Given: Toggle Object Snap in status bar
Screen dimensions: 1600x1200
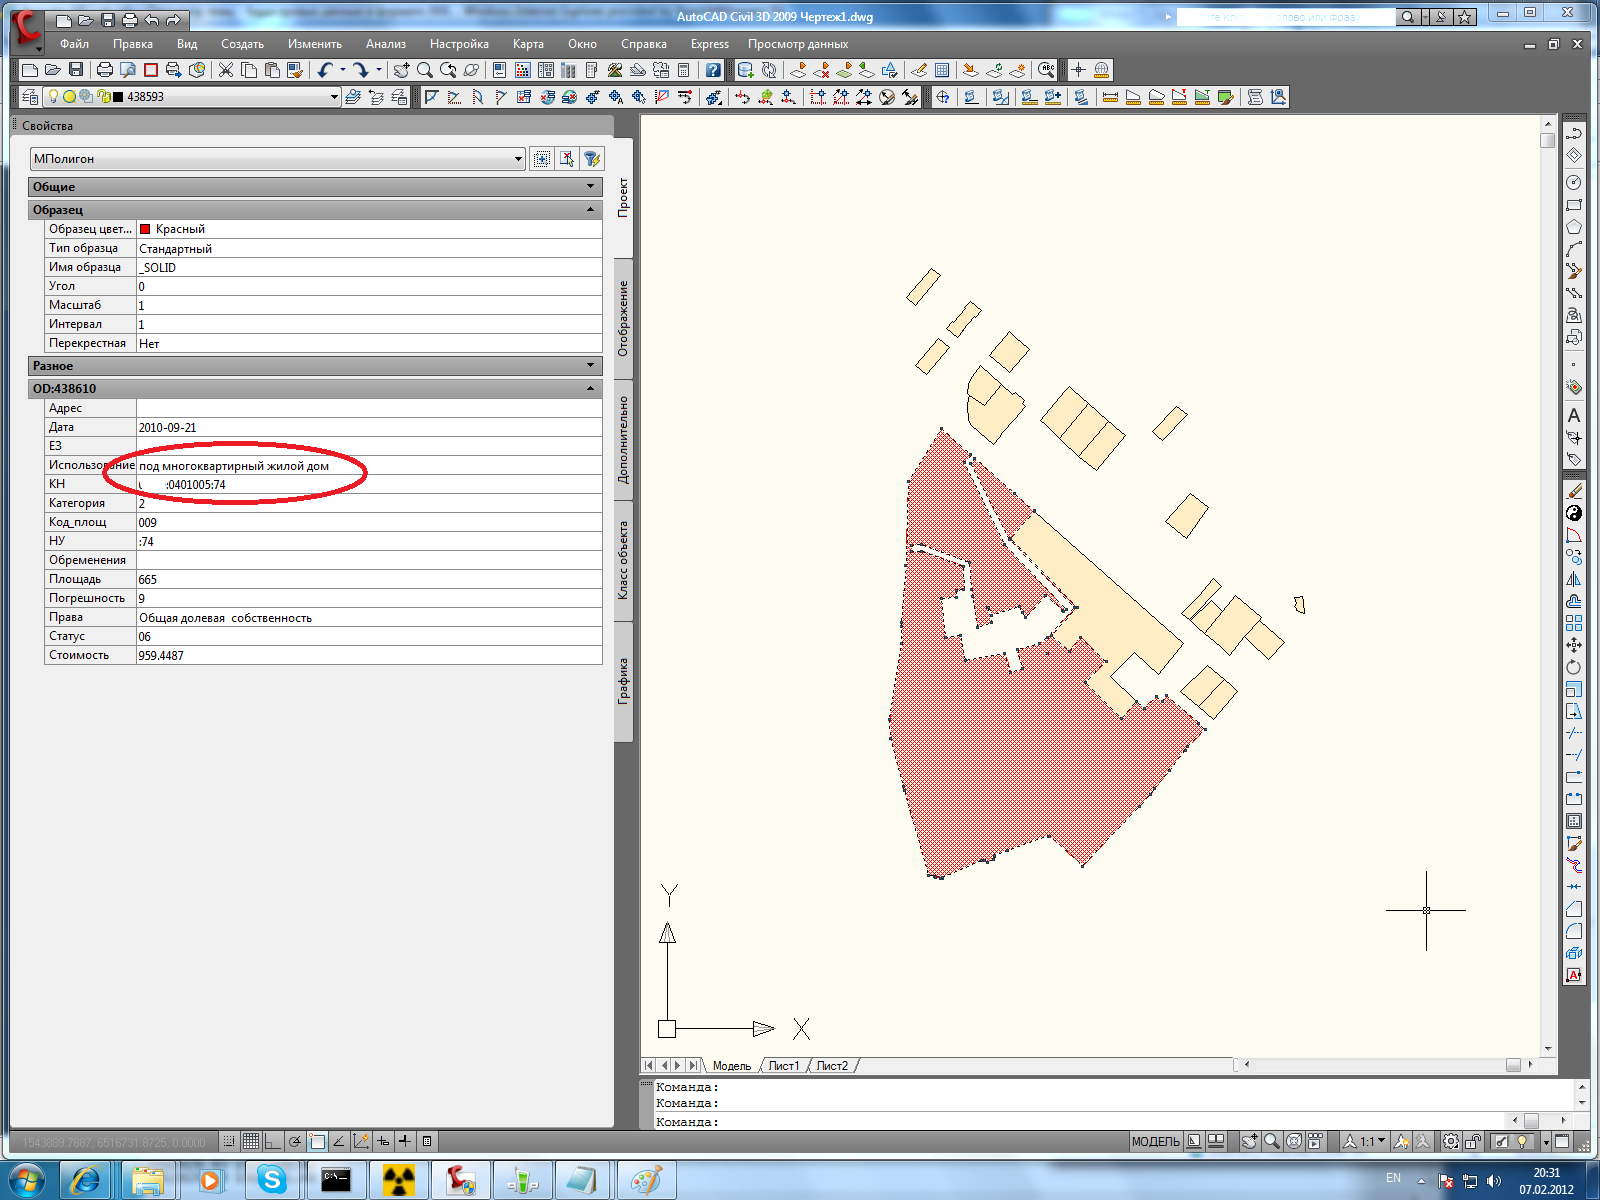Looking at the screenshot, I should point(317,1141).
